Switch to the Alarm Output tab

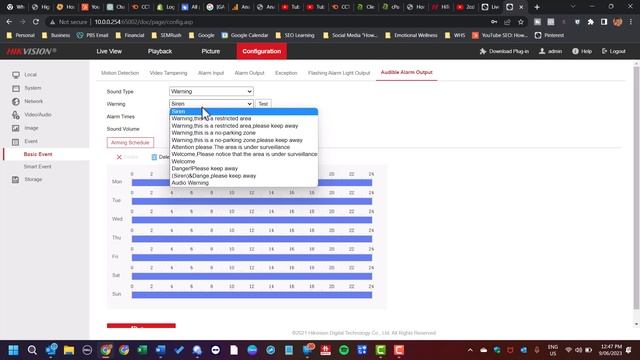(249, 73)
